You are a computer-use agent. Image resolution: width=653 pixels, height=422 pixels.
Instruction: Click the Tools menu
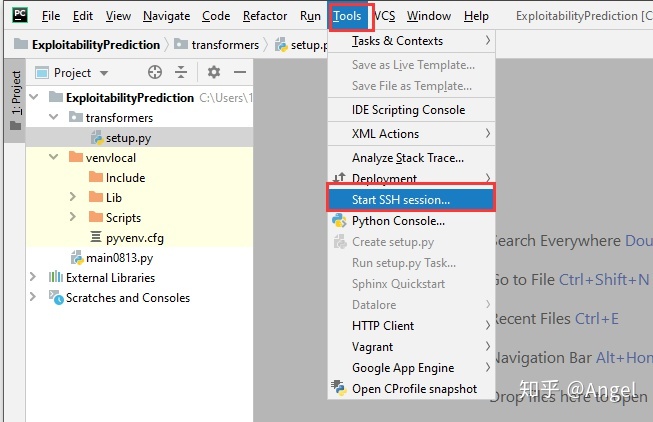(x=347, y=16)
